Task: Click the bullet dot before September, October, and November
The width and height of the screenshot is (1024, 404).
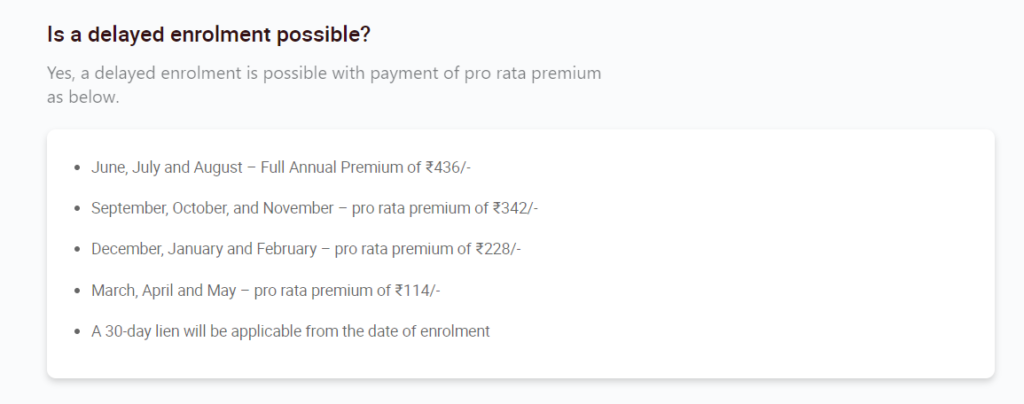Action: 78,209
